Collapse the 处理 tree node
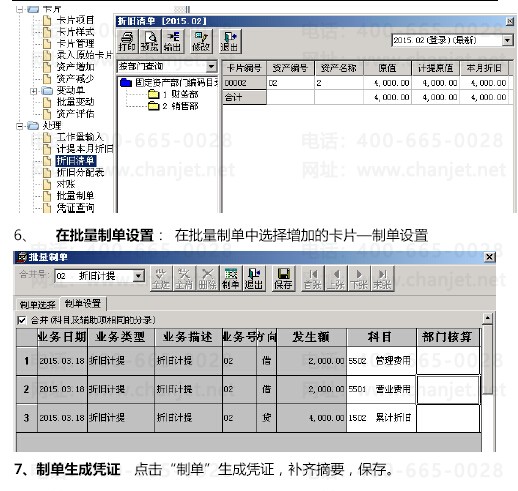Image resolution: width=518 pixels, height=491 pixels. click(x=20, y=126)
